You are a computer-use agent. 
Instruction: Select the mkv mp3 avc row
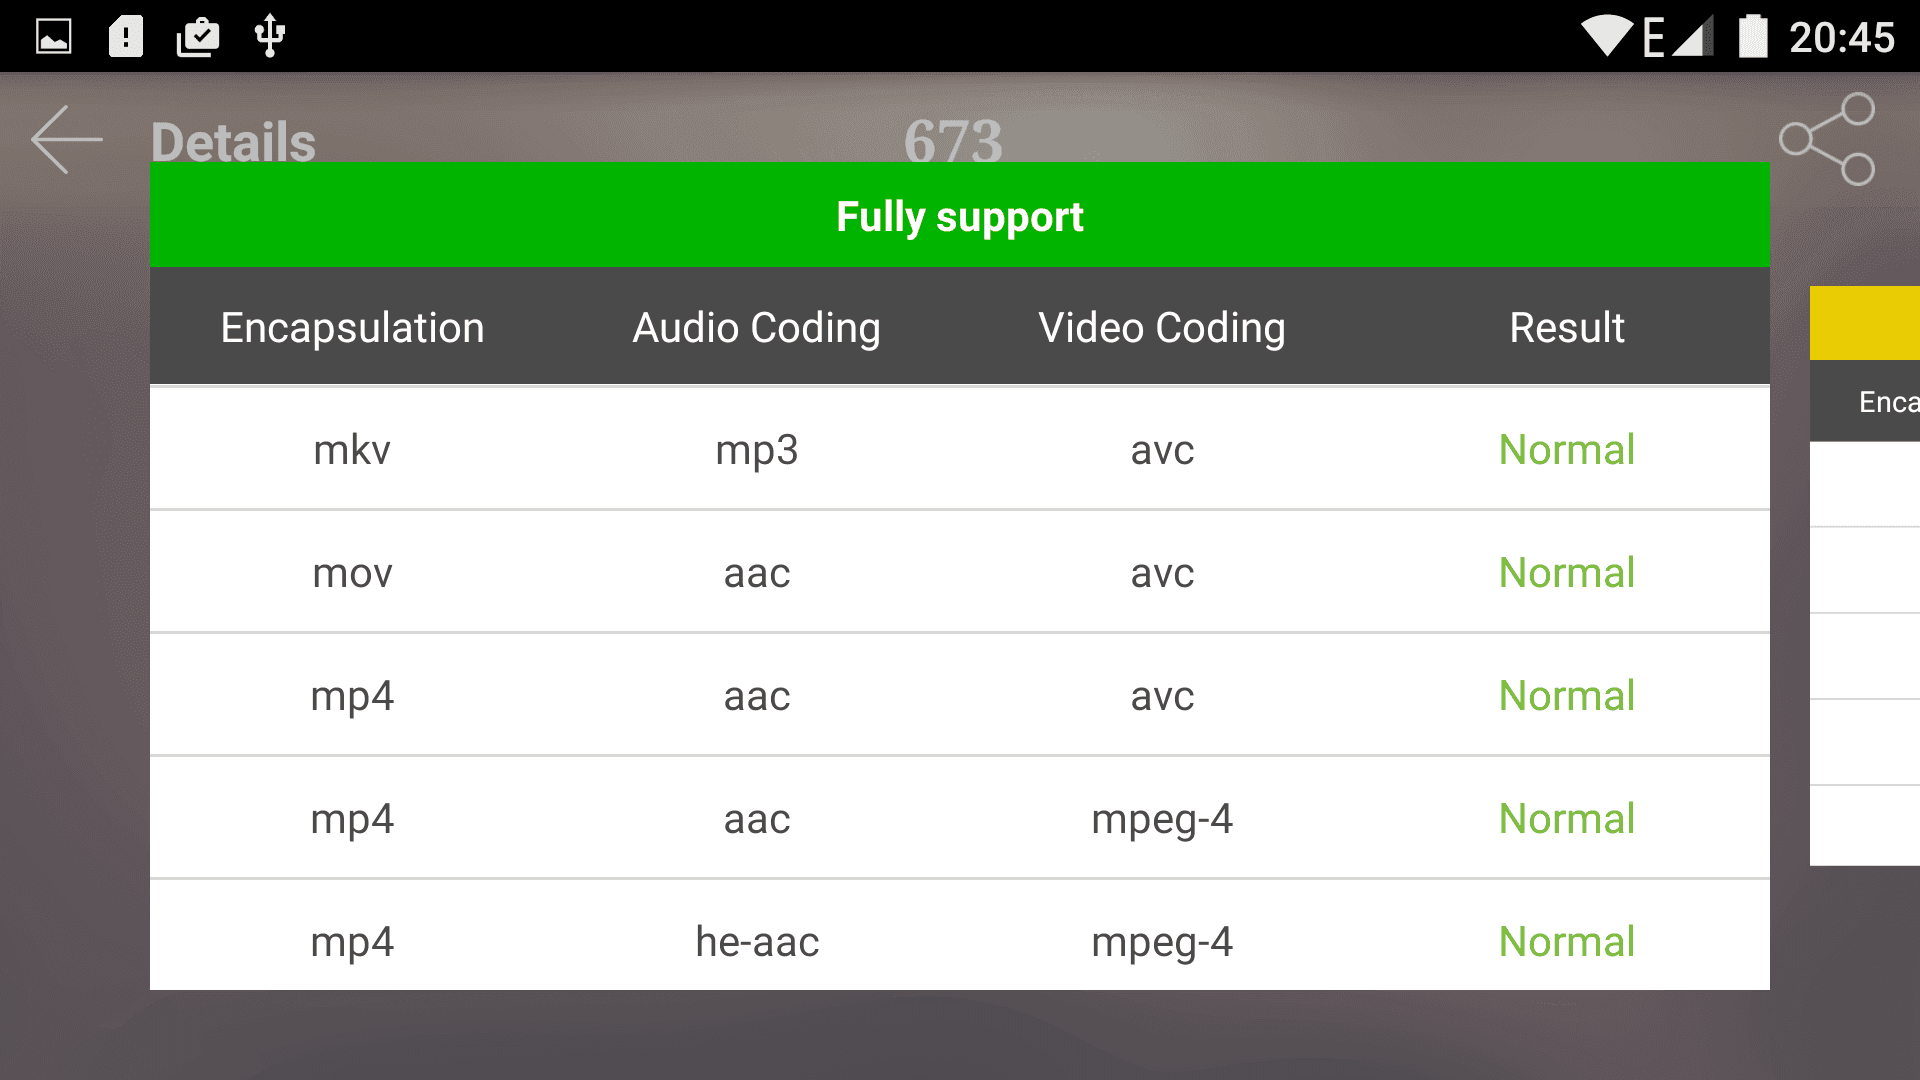[x=960, y=449]
